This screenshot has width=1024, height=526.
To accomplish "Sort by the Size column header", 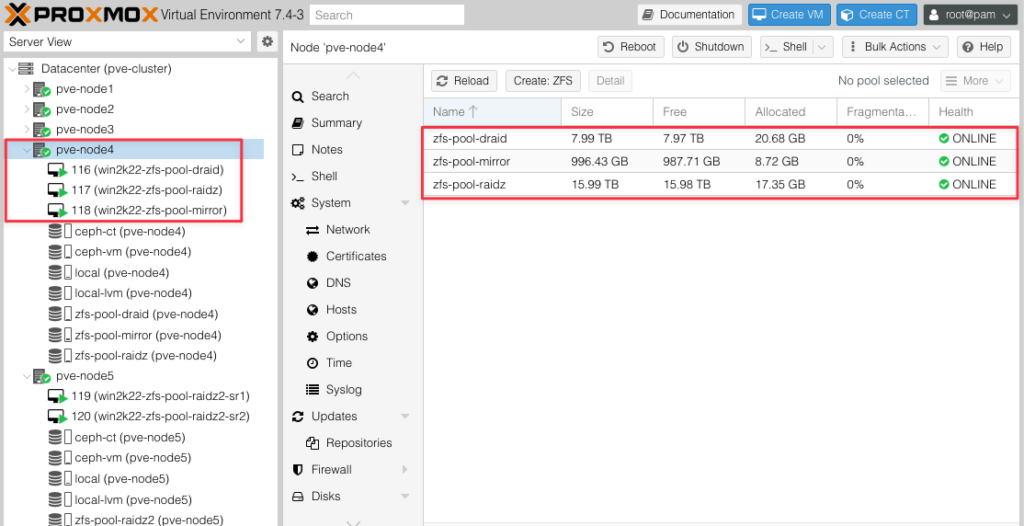I will [607, 112].
